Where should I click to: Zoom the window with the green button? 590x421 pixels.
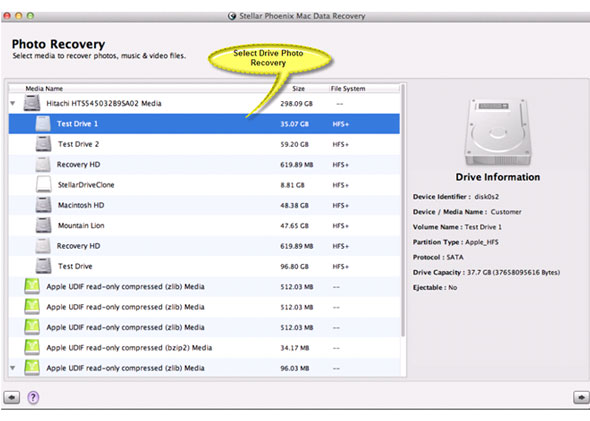tap(30, 16)
